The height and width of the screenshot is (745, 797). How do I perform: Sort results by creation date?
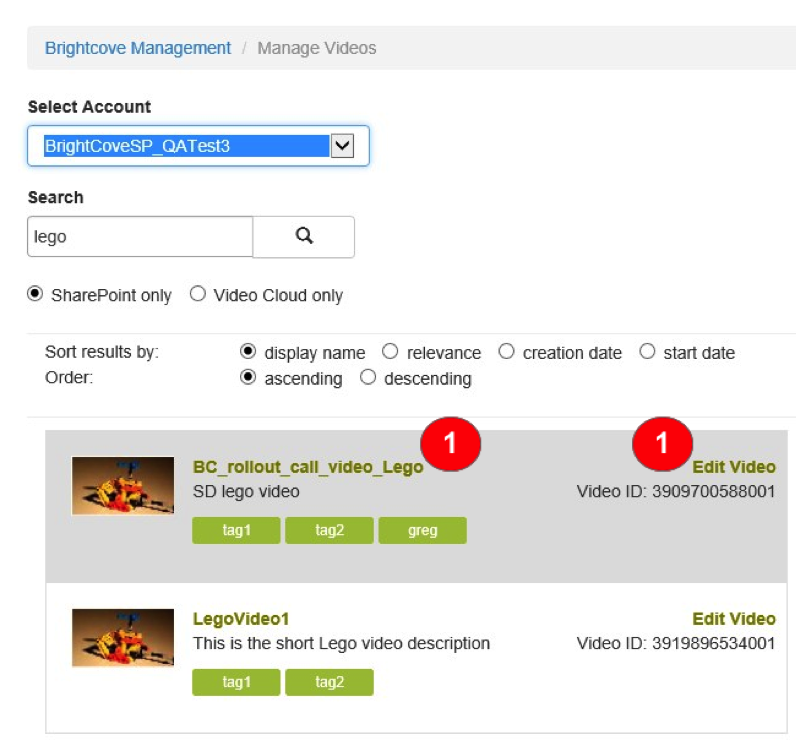point(507,352)
